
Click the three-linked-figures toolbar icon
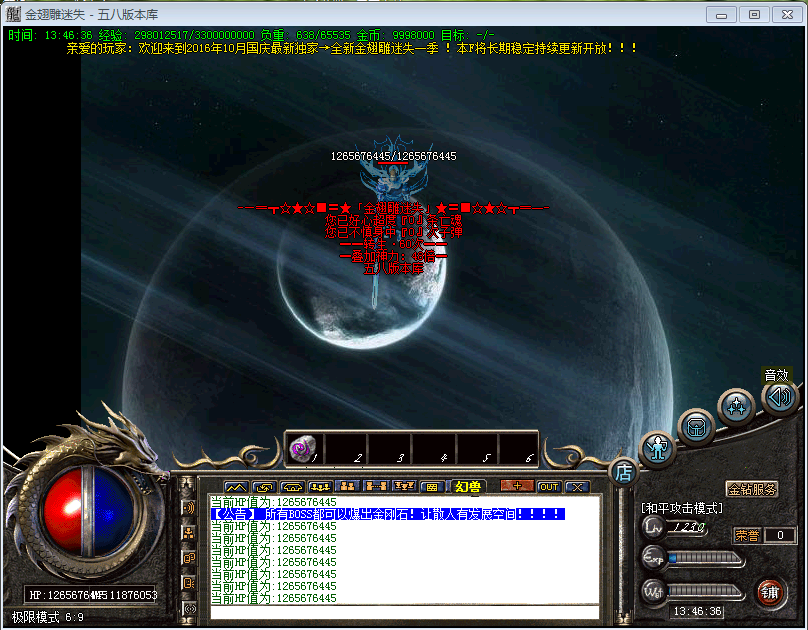(320, 487)
